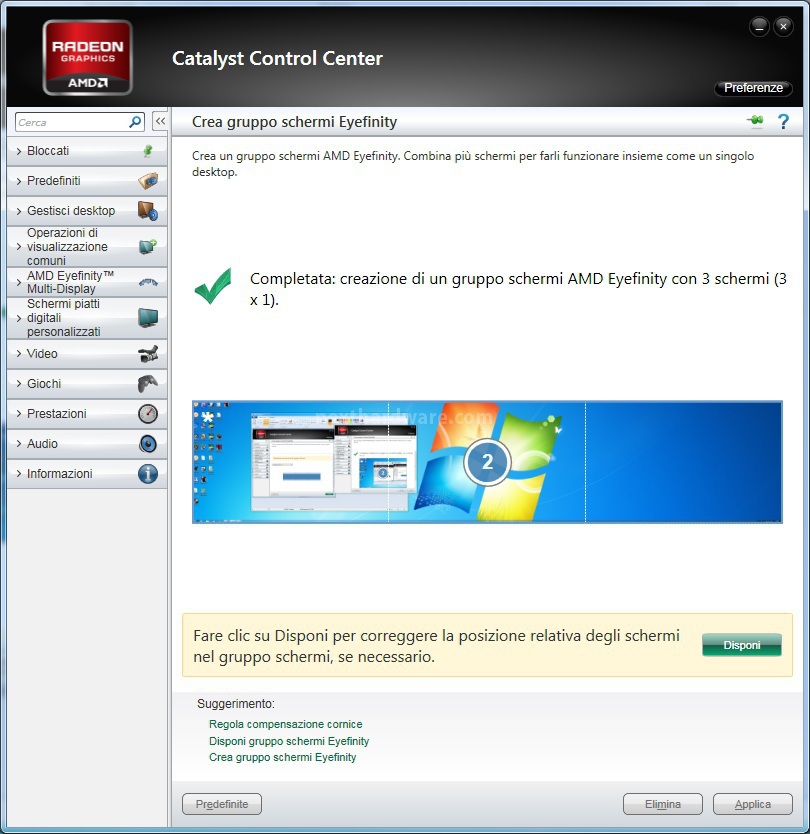Click the Radeon Graphics AMD logo

click(x=88, y=57)
